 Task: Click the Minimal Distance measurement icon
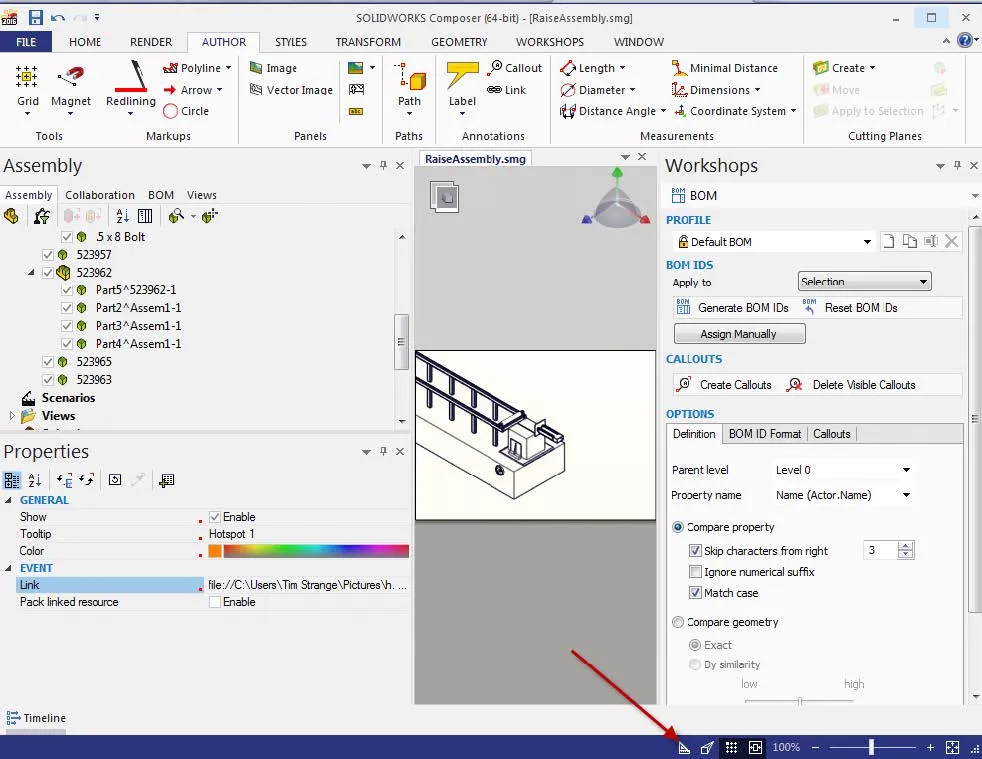[x=680, y=68]
